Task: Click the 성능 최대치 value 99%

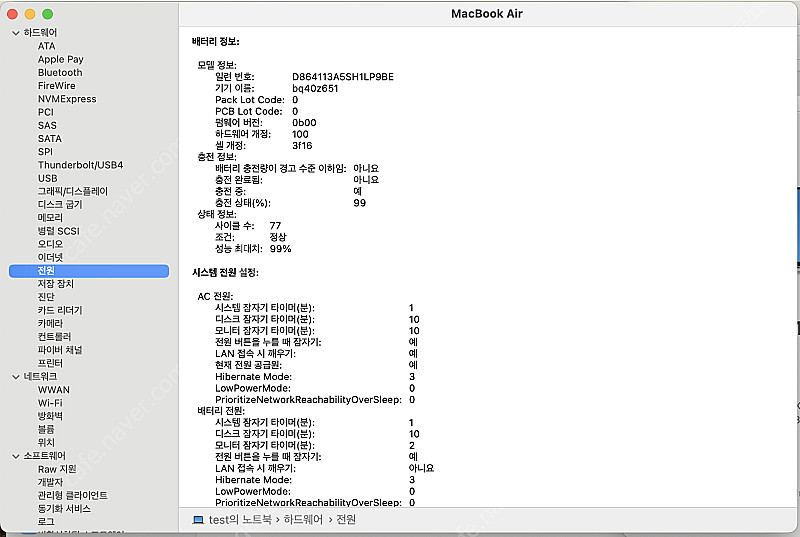Action: (x=280, y=249)
